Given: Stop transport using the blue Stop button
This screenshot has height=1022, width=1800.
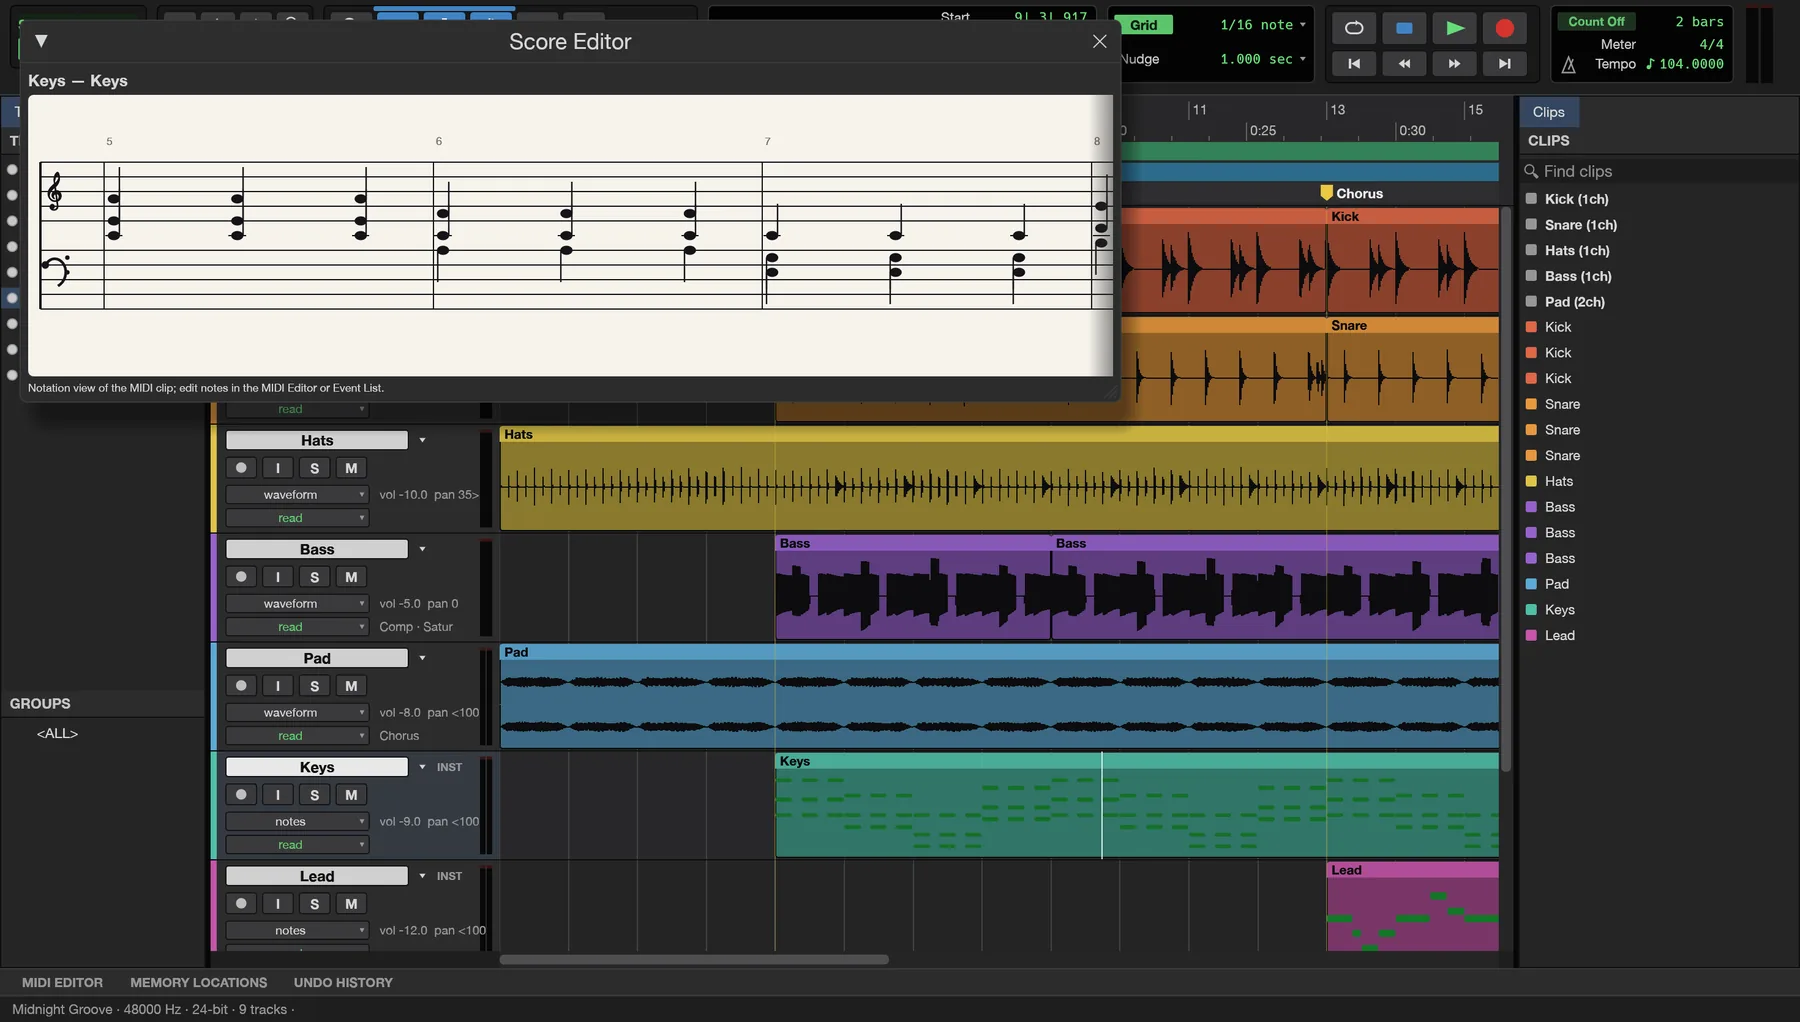Looking at the screenshot, I should pos(1404,28).
